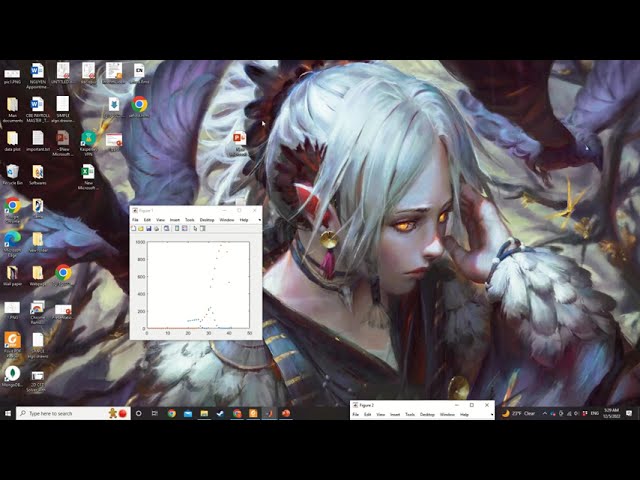Open the View menu in Figure 1
The width and height of the screenshot is (640, 480).
click(160, 220)
